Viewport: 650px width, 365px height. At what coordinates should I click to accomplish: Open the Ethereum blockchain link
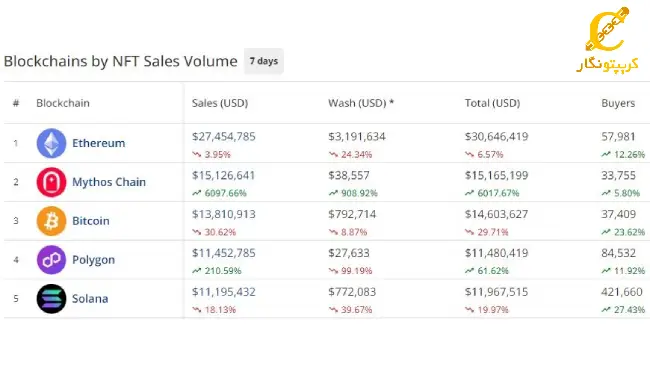coord(99,143)
